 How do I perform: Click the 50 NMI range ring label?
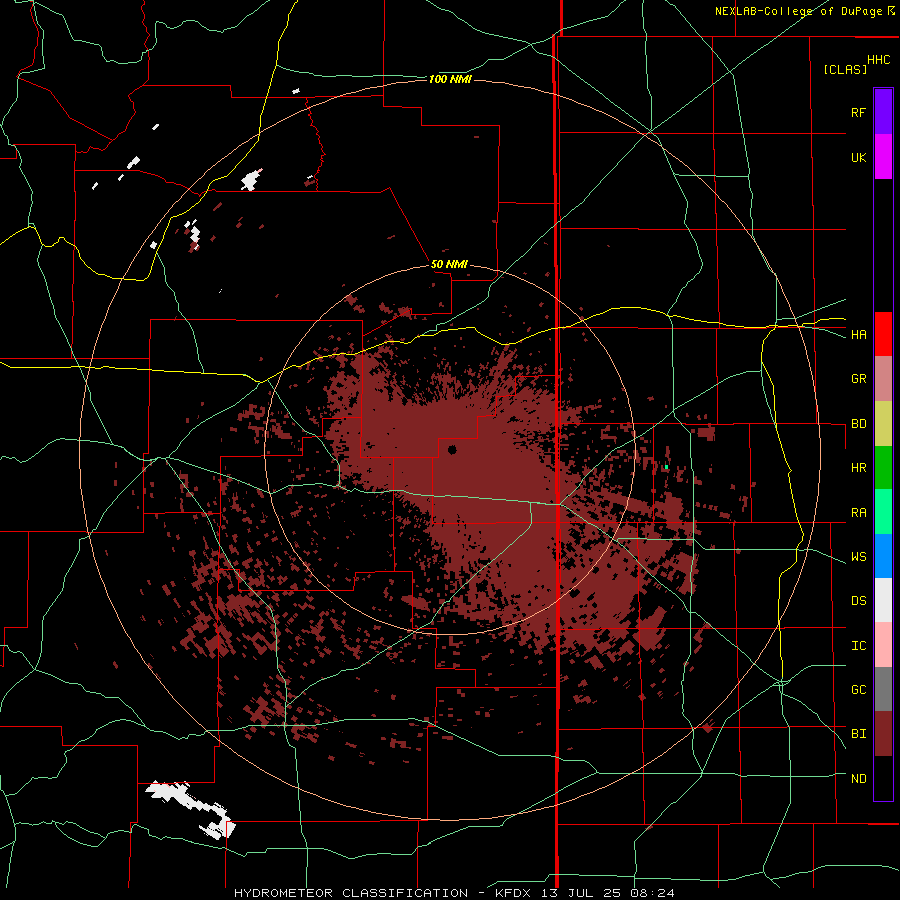(449, 265)
